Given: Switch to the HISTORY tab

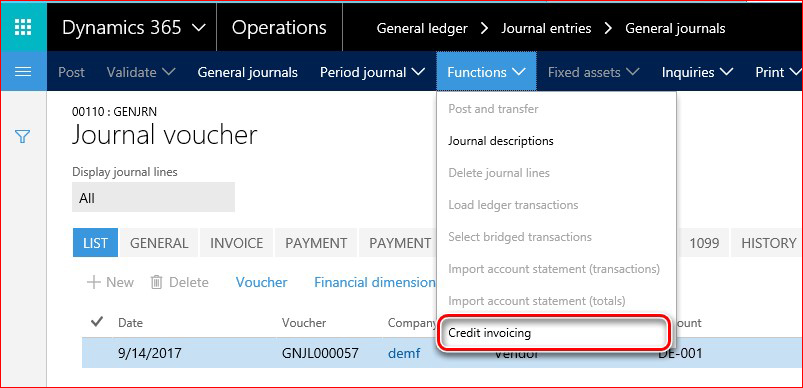Looking at the screenshot, I should tap(768, 243).
